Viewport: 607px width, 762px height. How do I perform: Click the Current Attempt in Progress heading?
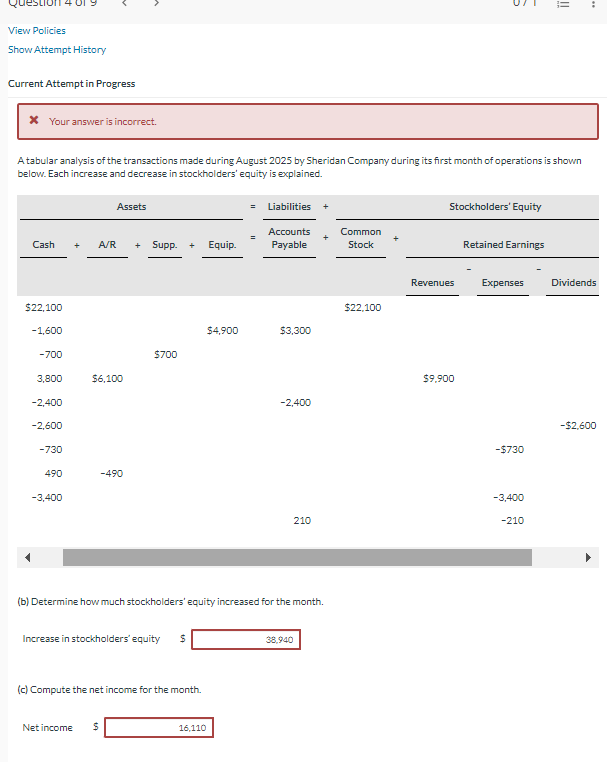[71, 84]
